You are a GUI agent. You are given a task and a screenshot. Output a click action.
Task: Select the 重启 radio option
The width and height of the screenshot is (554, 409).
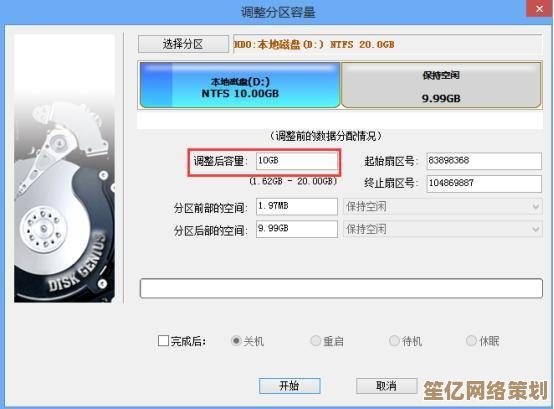click(x=315, y=341)
